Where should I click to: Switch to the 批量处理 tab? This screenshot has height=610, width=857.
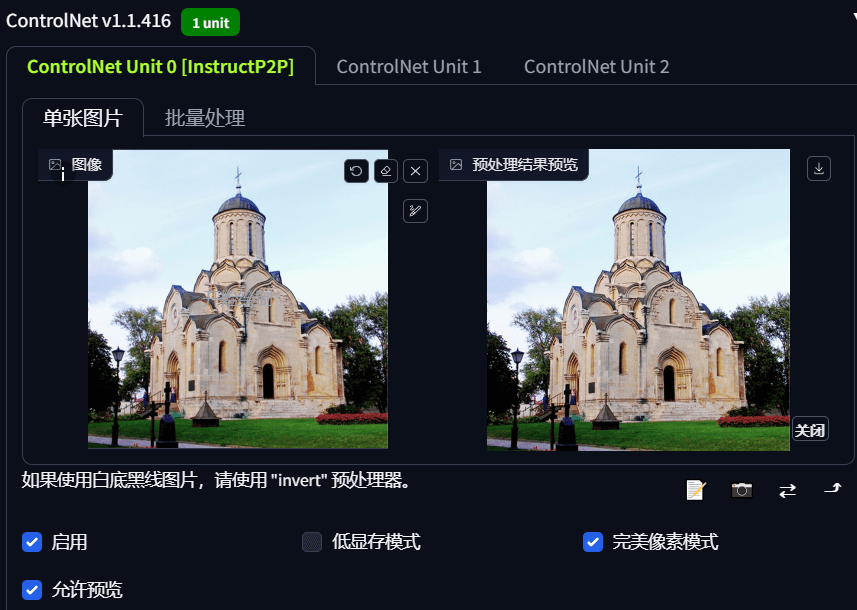pos(205,118)
